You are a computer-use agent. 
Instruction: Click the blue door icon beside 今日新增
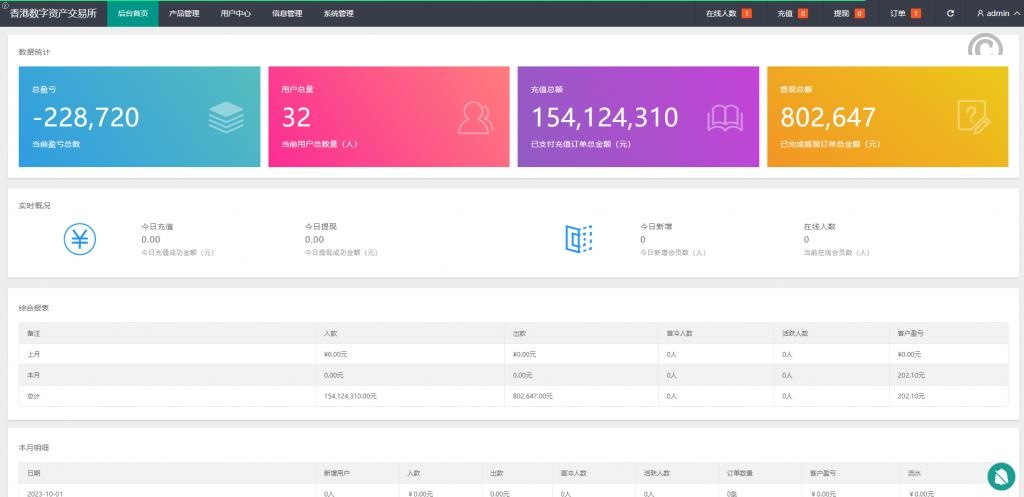(579, 239)
